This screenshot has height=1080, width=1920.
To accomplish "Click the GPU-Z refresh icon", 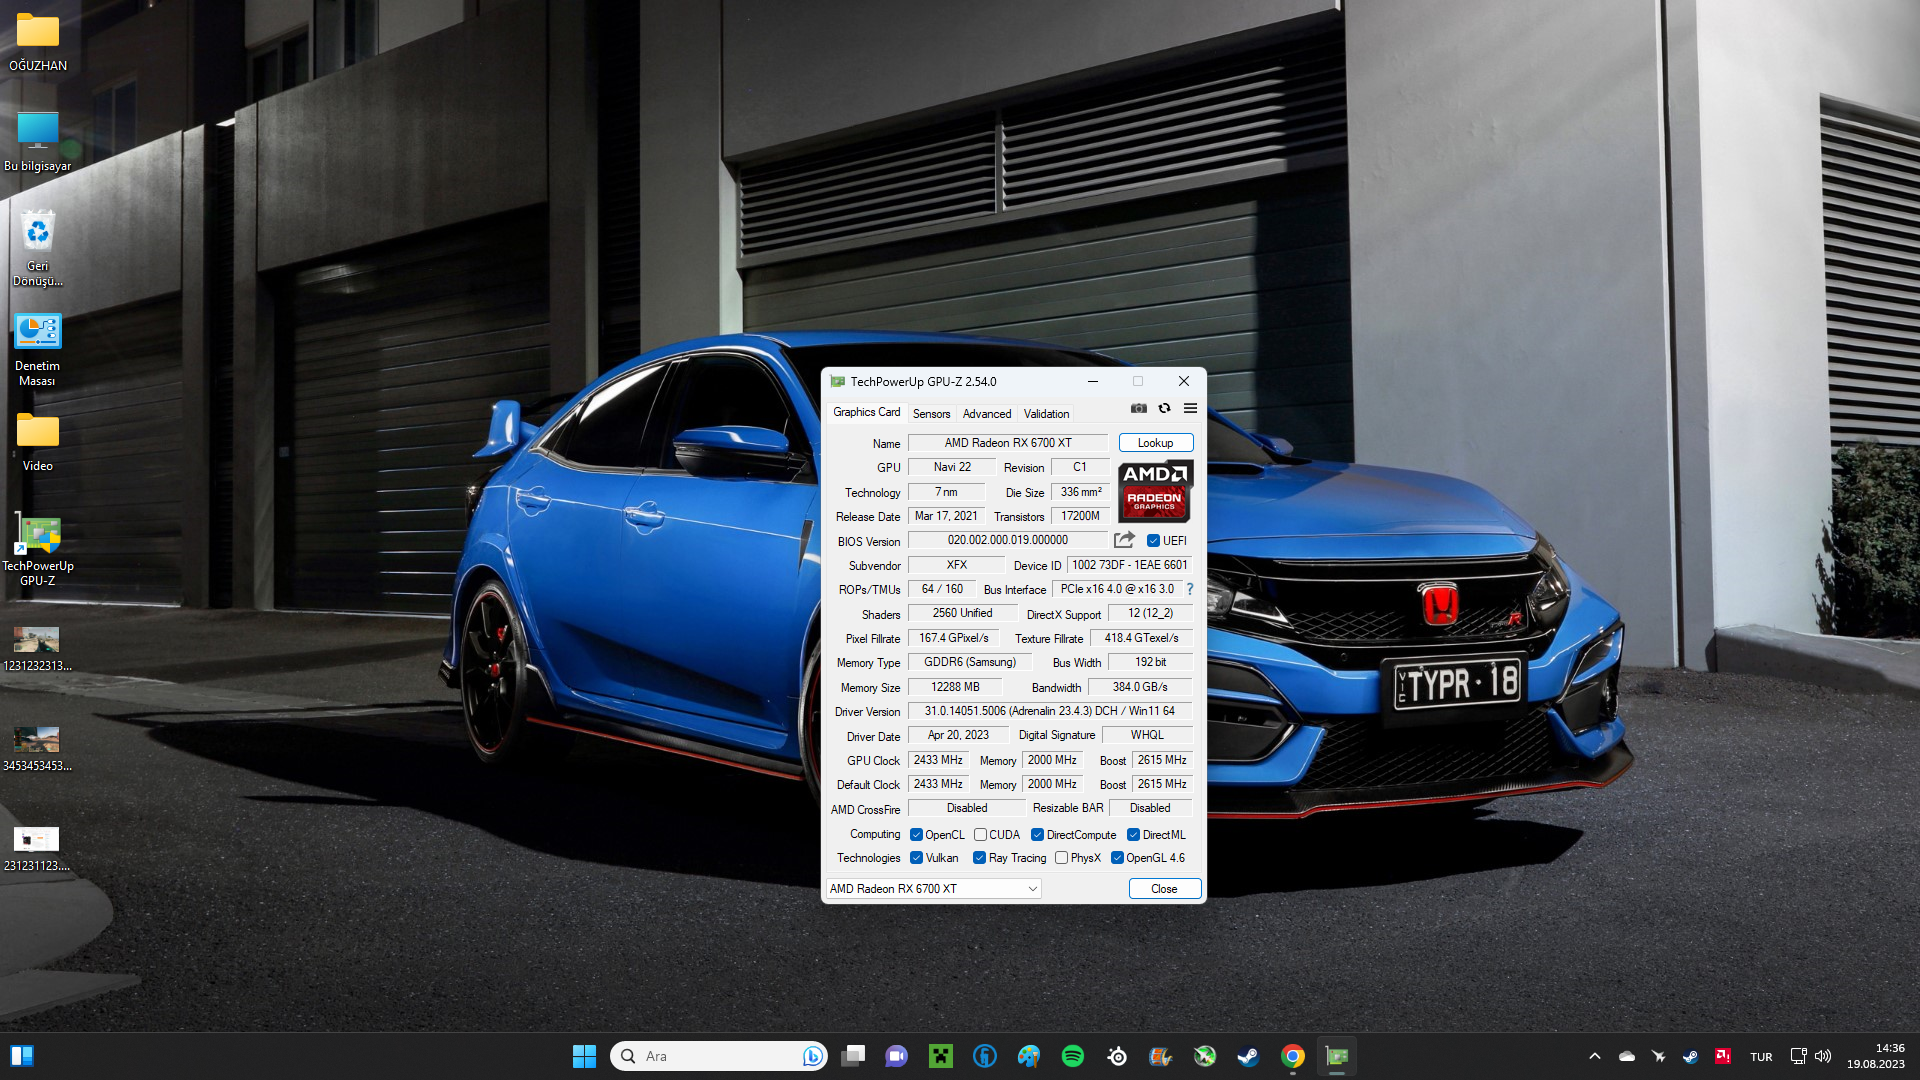I will click(1164, 408).
